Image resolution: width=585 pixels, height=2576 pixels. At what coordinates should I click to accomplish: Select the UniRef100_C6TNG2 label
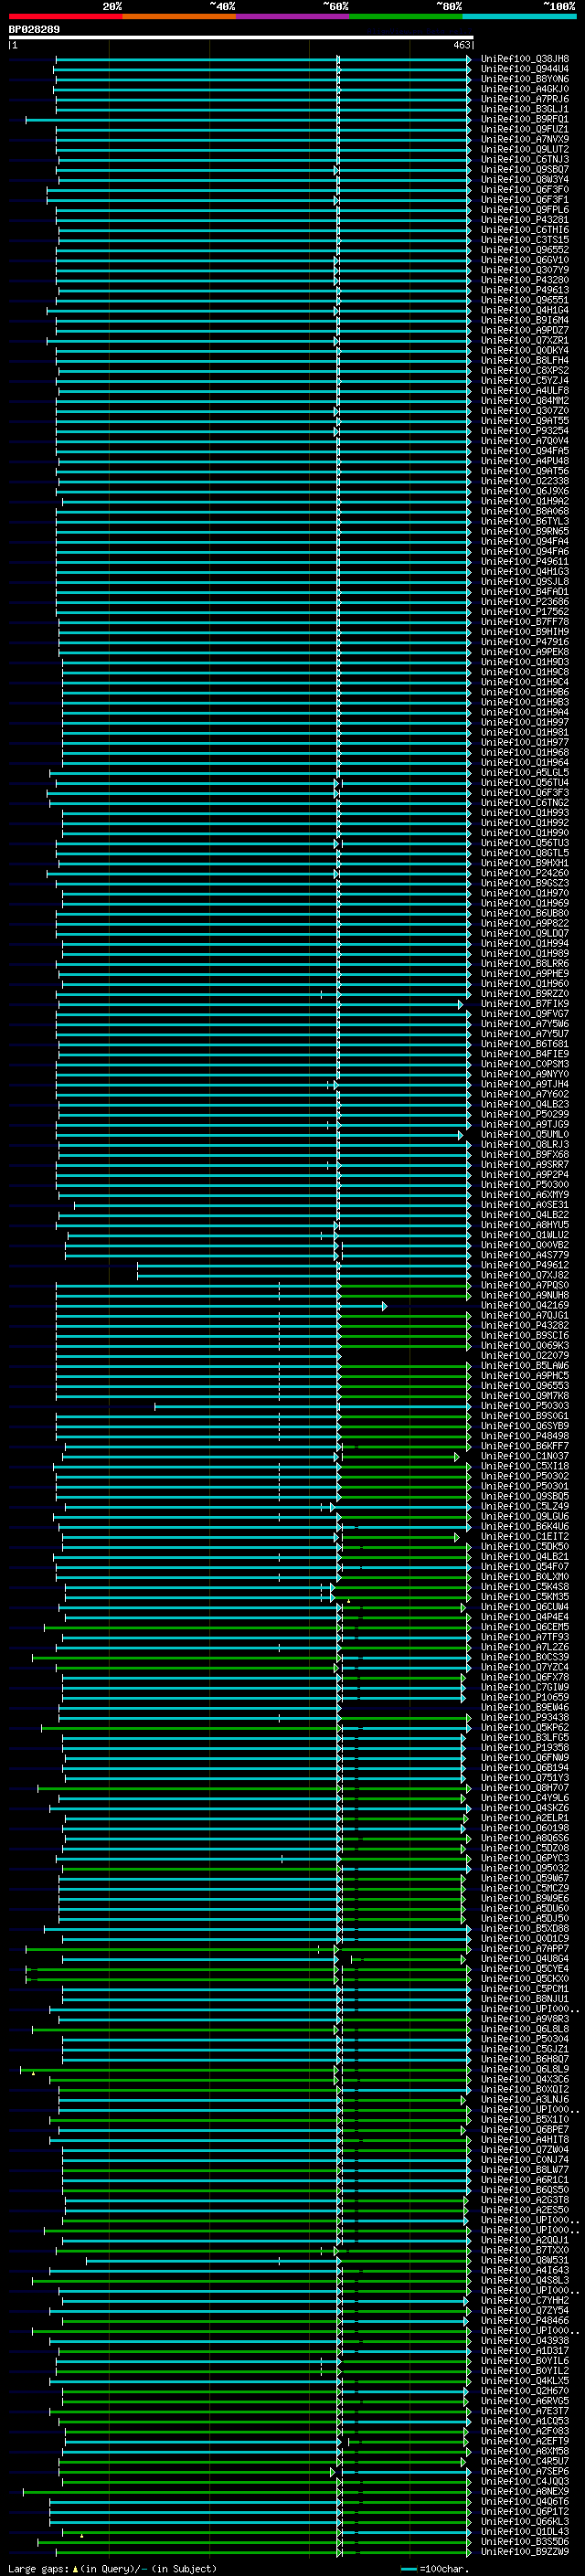tap(524, 803)
